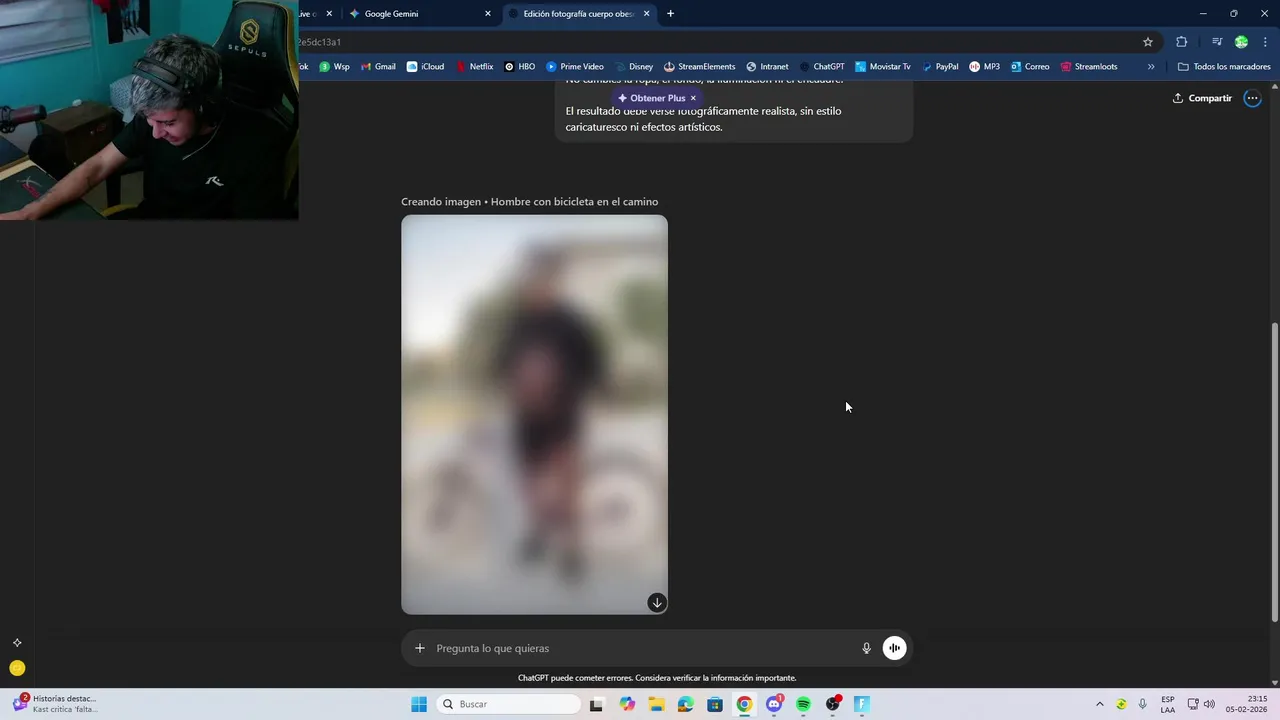The height and width of the screenshot is (720, 1280).
Task: Open a new browser tab
Action: click(x=670, y=14)
